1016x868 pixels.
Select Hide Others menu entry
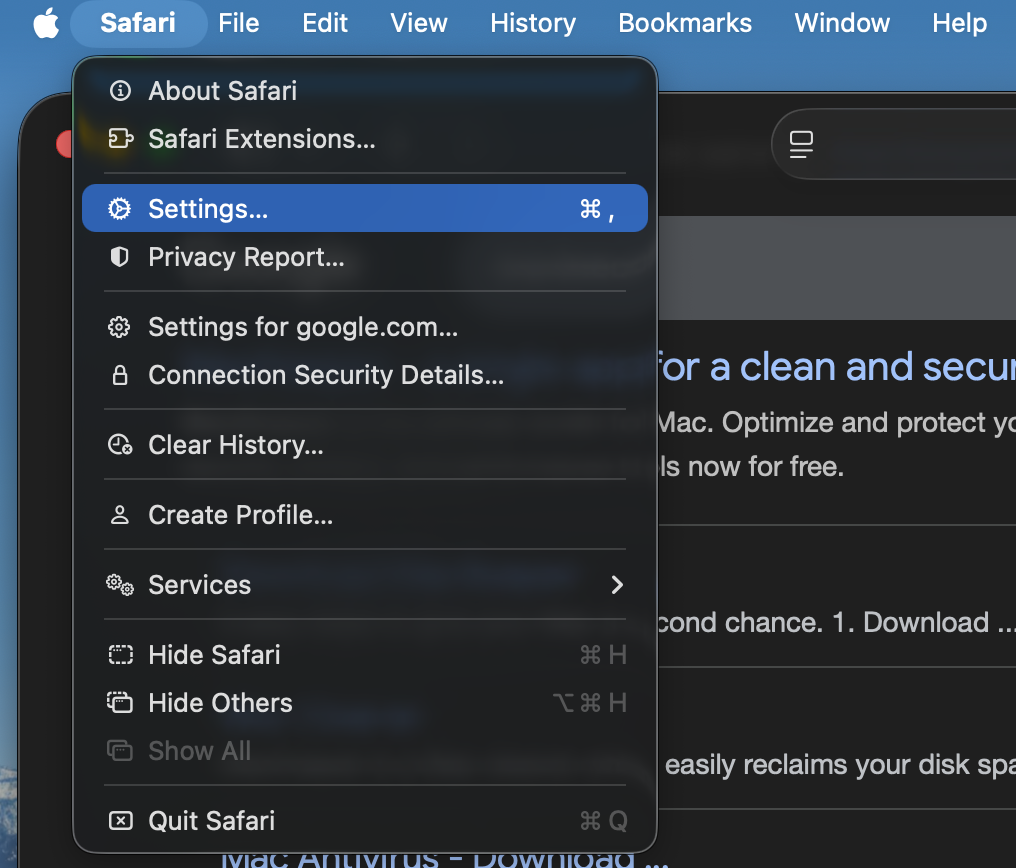point(221,703)
